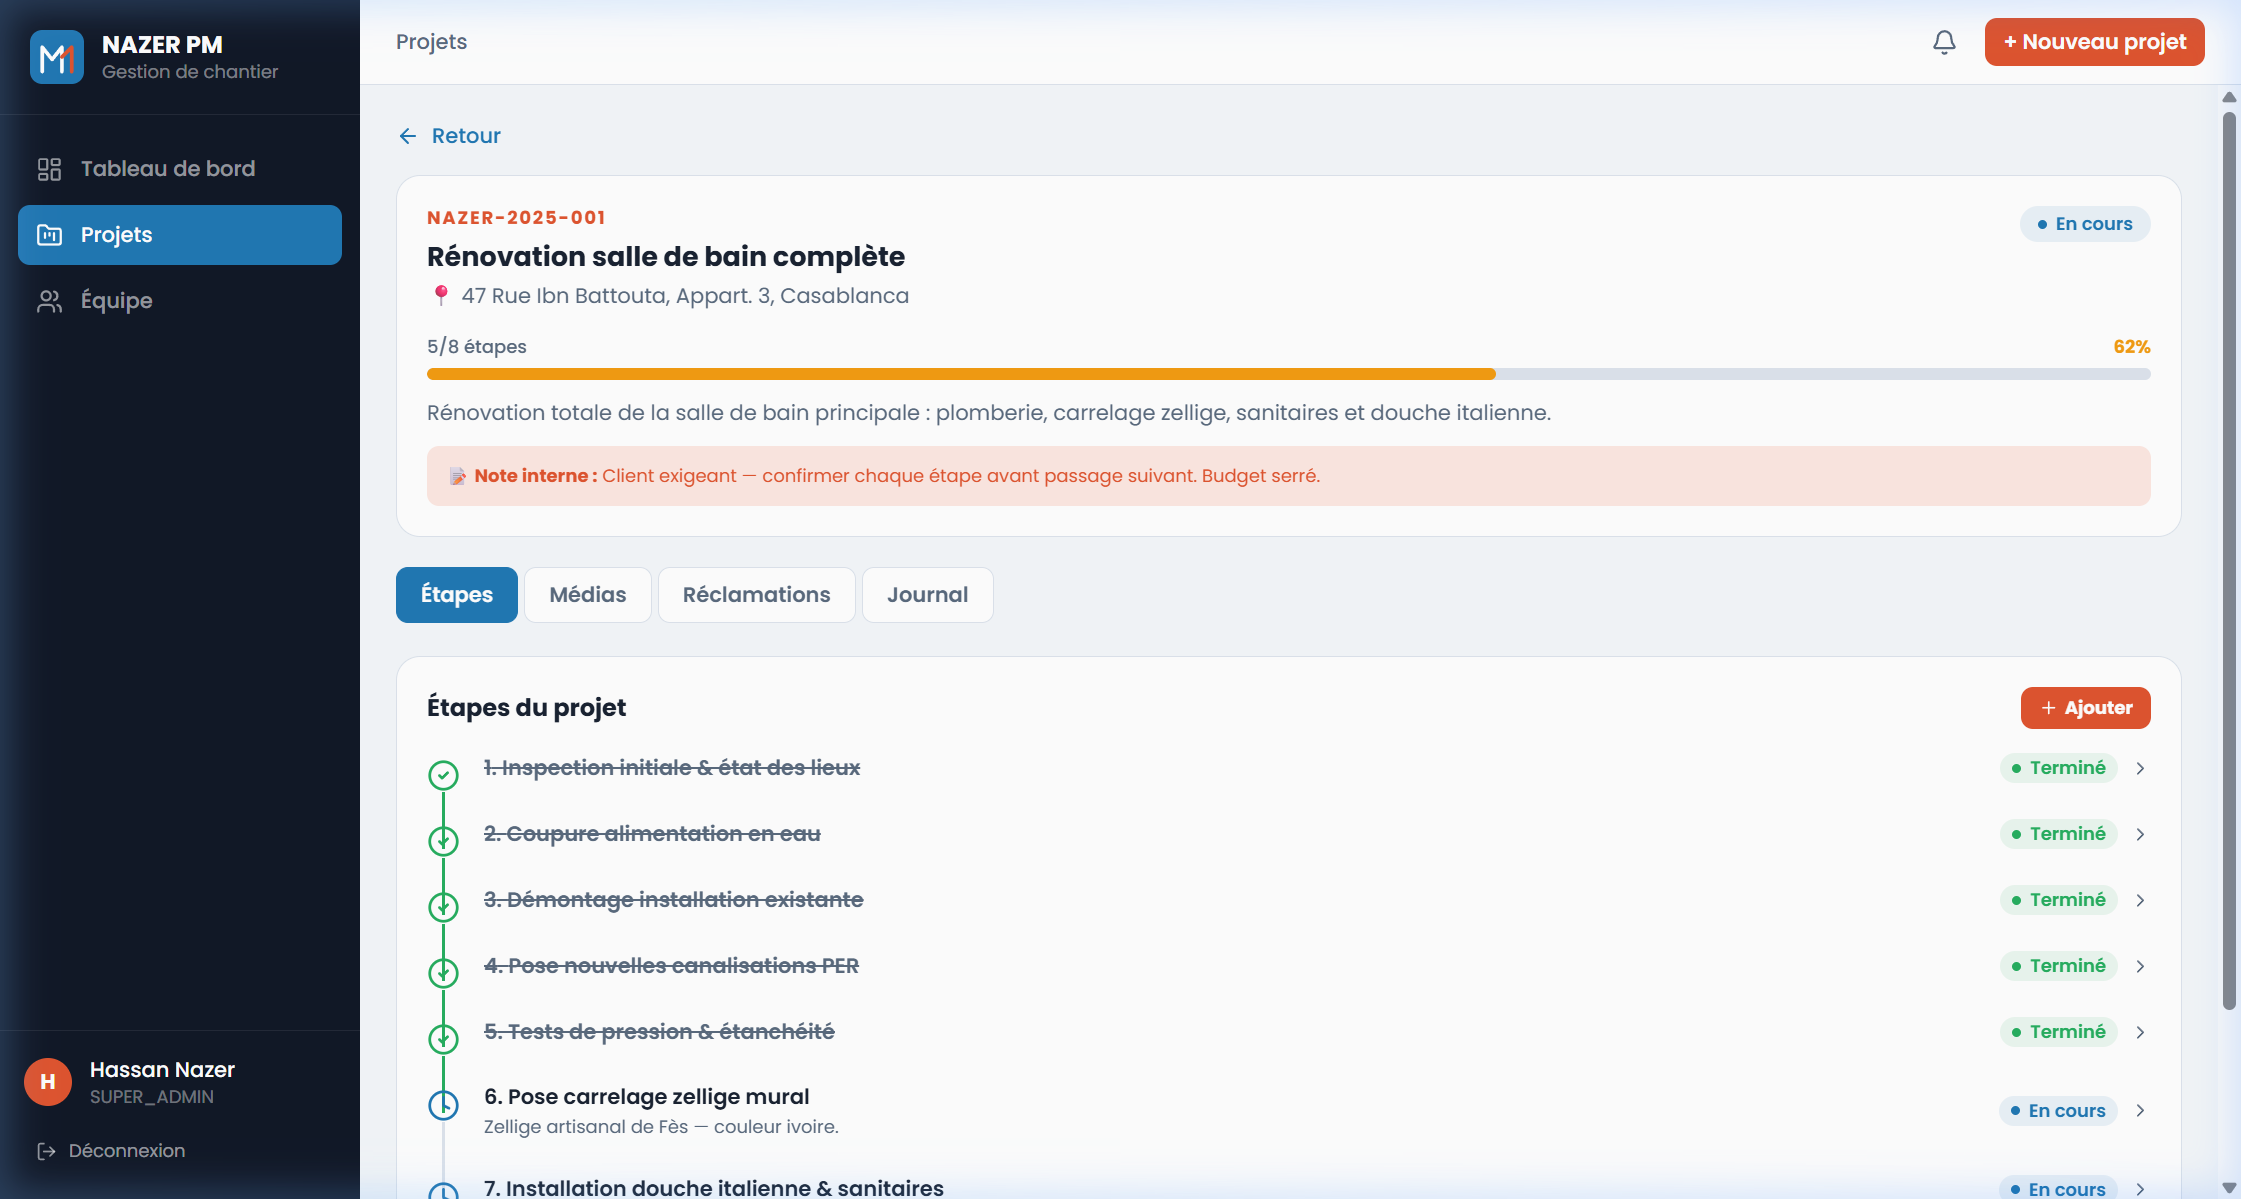Click Terminé badge for Coupure alimentation en eau
Screen dimensions: 2241x1199
tap(2059, 834)
